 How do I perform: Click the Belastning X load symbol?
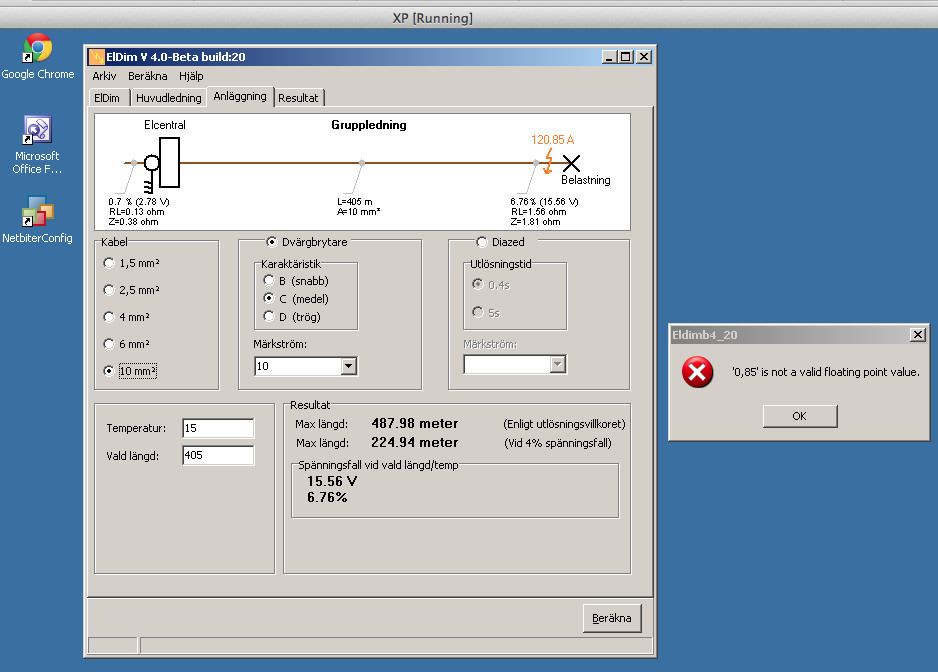(x=571, y=162)
